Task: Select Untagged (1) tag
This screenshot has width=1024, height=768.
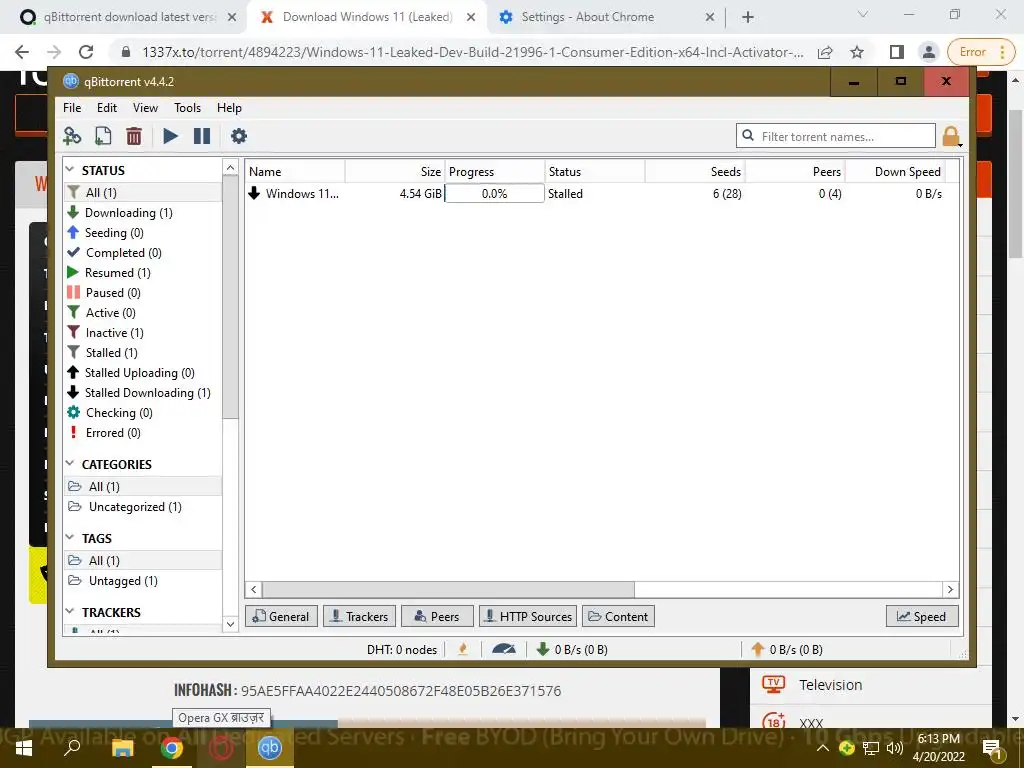Action: pyautogui.click(x=143, y=581)
